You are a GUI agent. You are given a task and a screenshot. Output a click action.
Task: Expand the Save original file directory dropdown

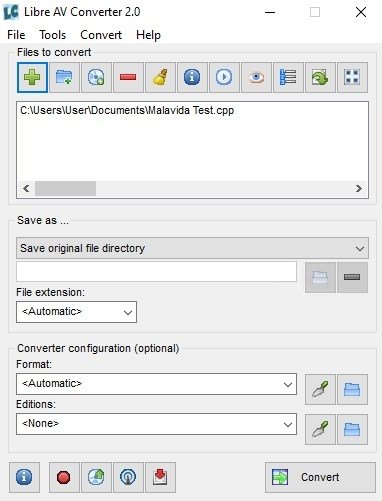[192, 248]
